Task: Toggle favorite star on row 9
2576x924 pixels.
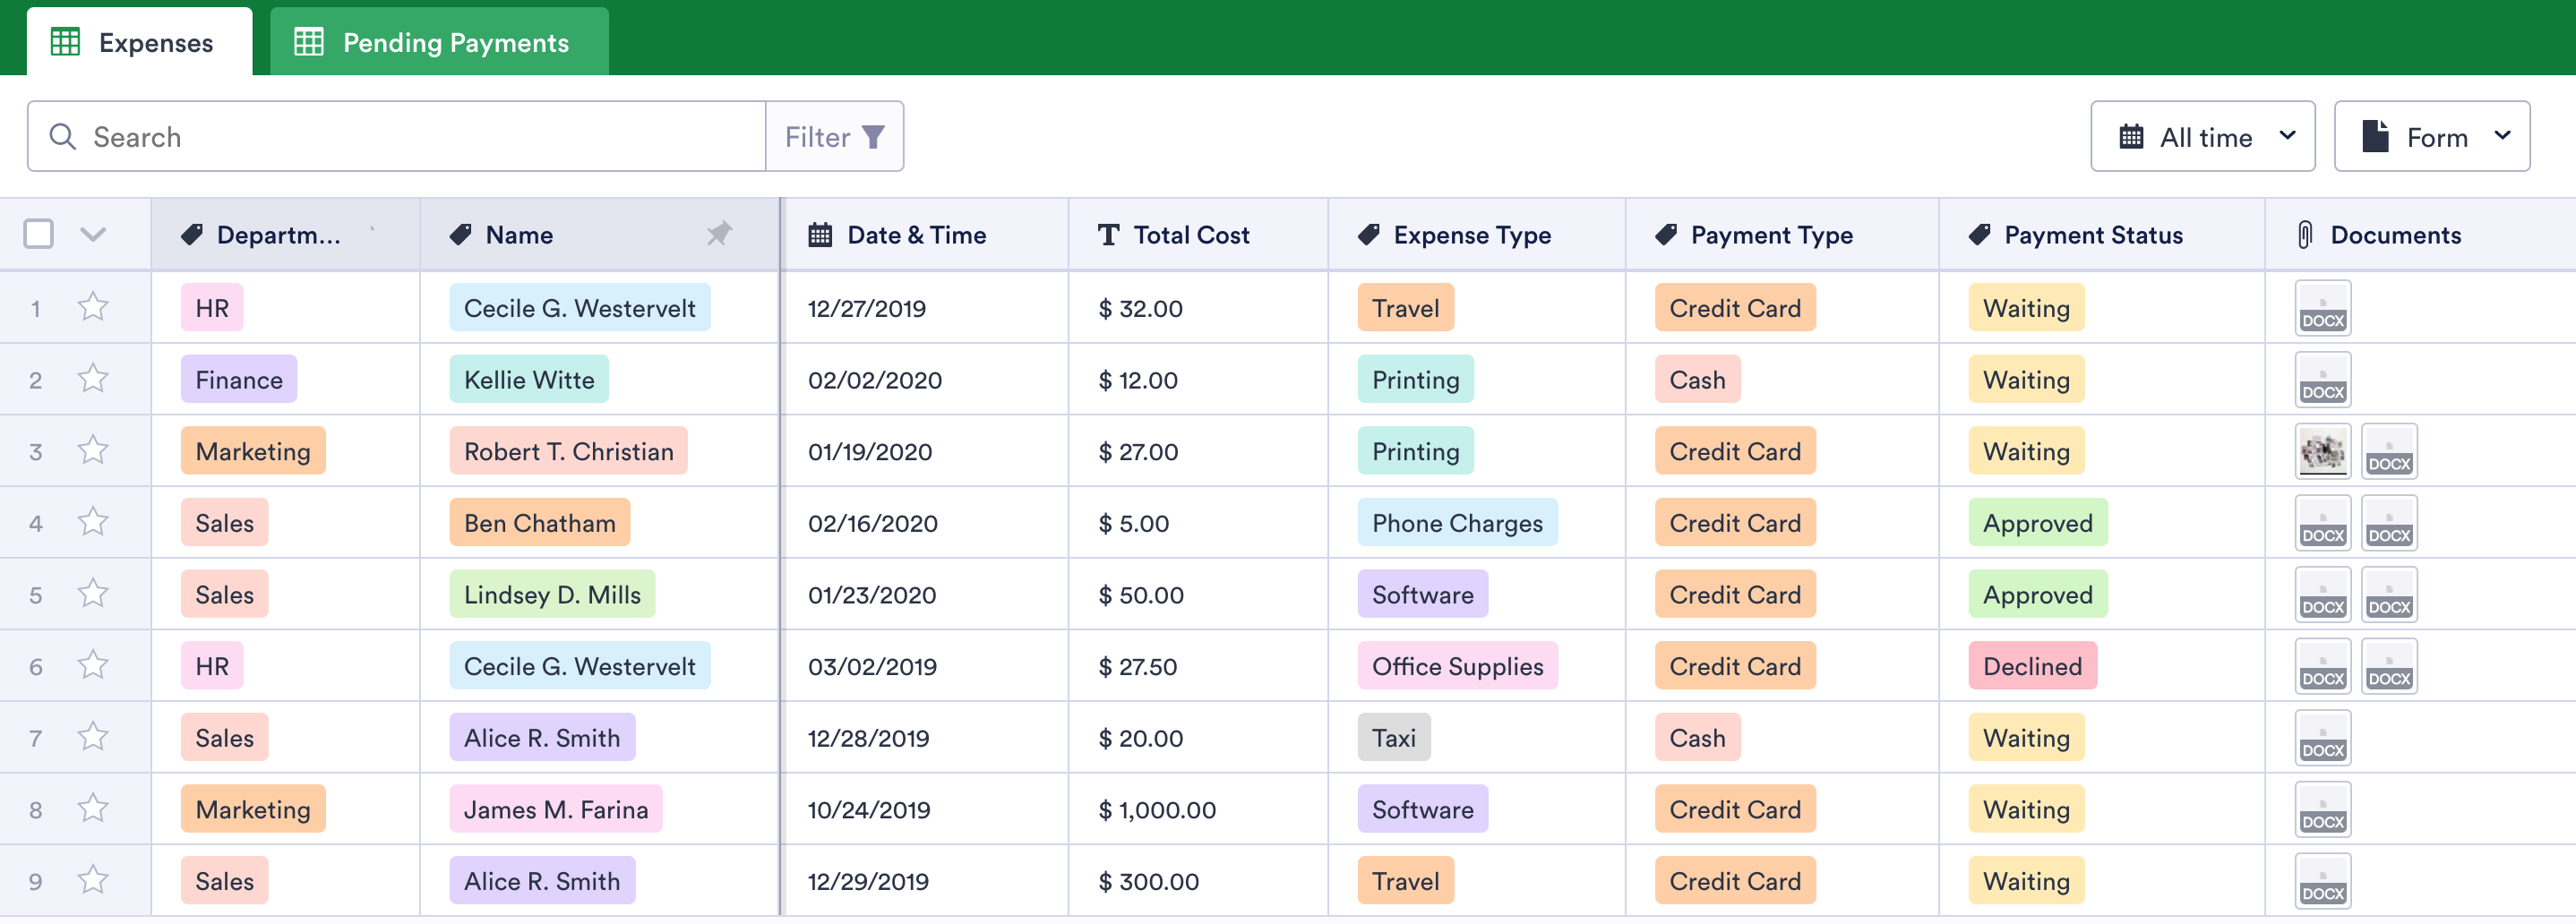Action: tap(93, 880)
